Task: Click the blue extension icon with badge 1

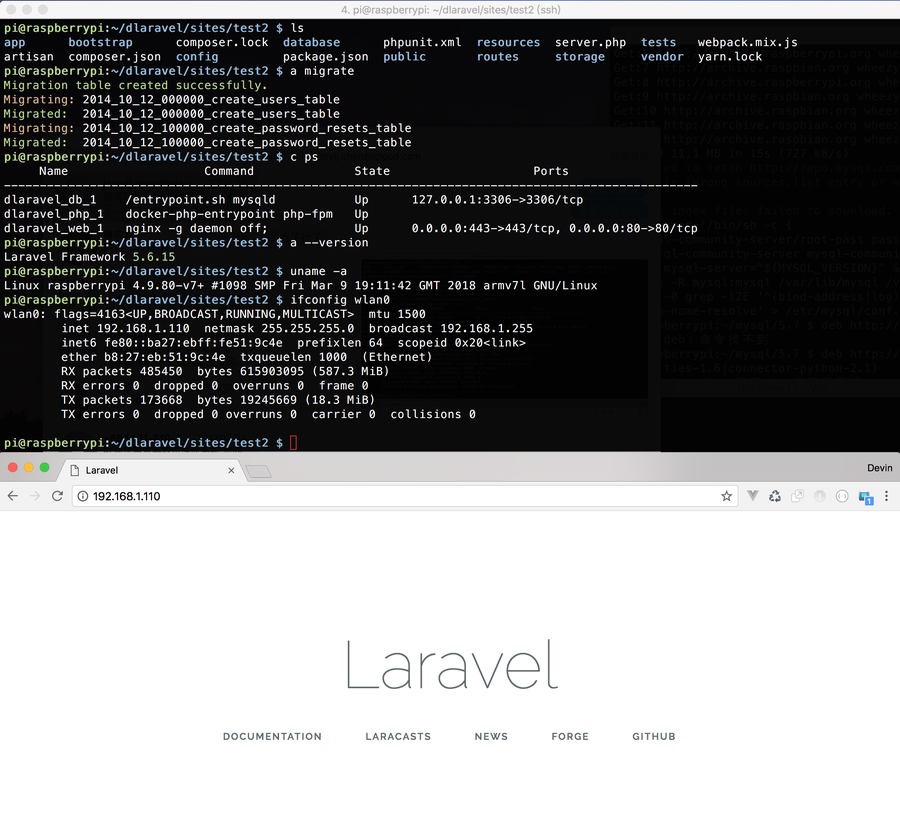Action: [866, 497]
